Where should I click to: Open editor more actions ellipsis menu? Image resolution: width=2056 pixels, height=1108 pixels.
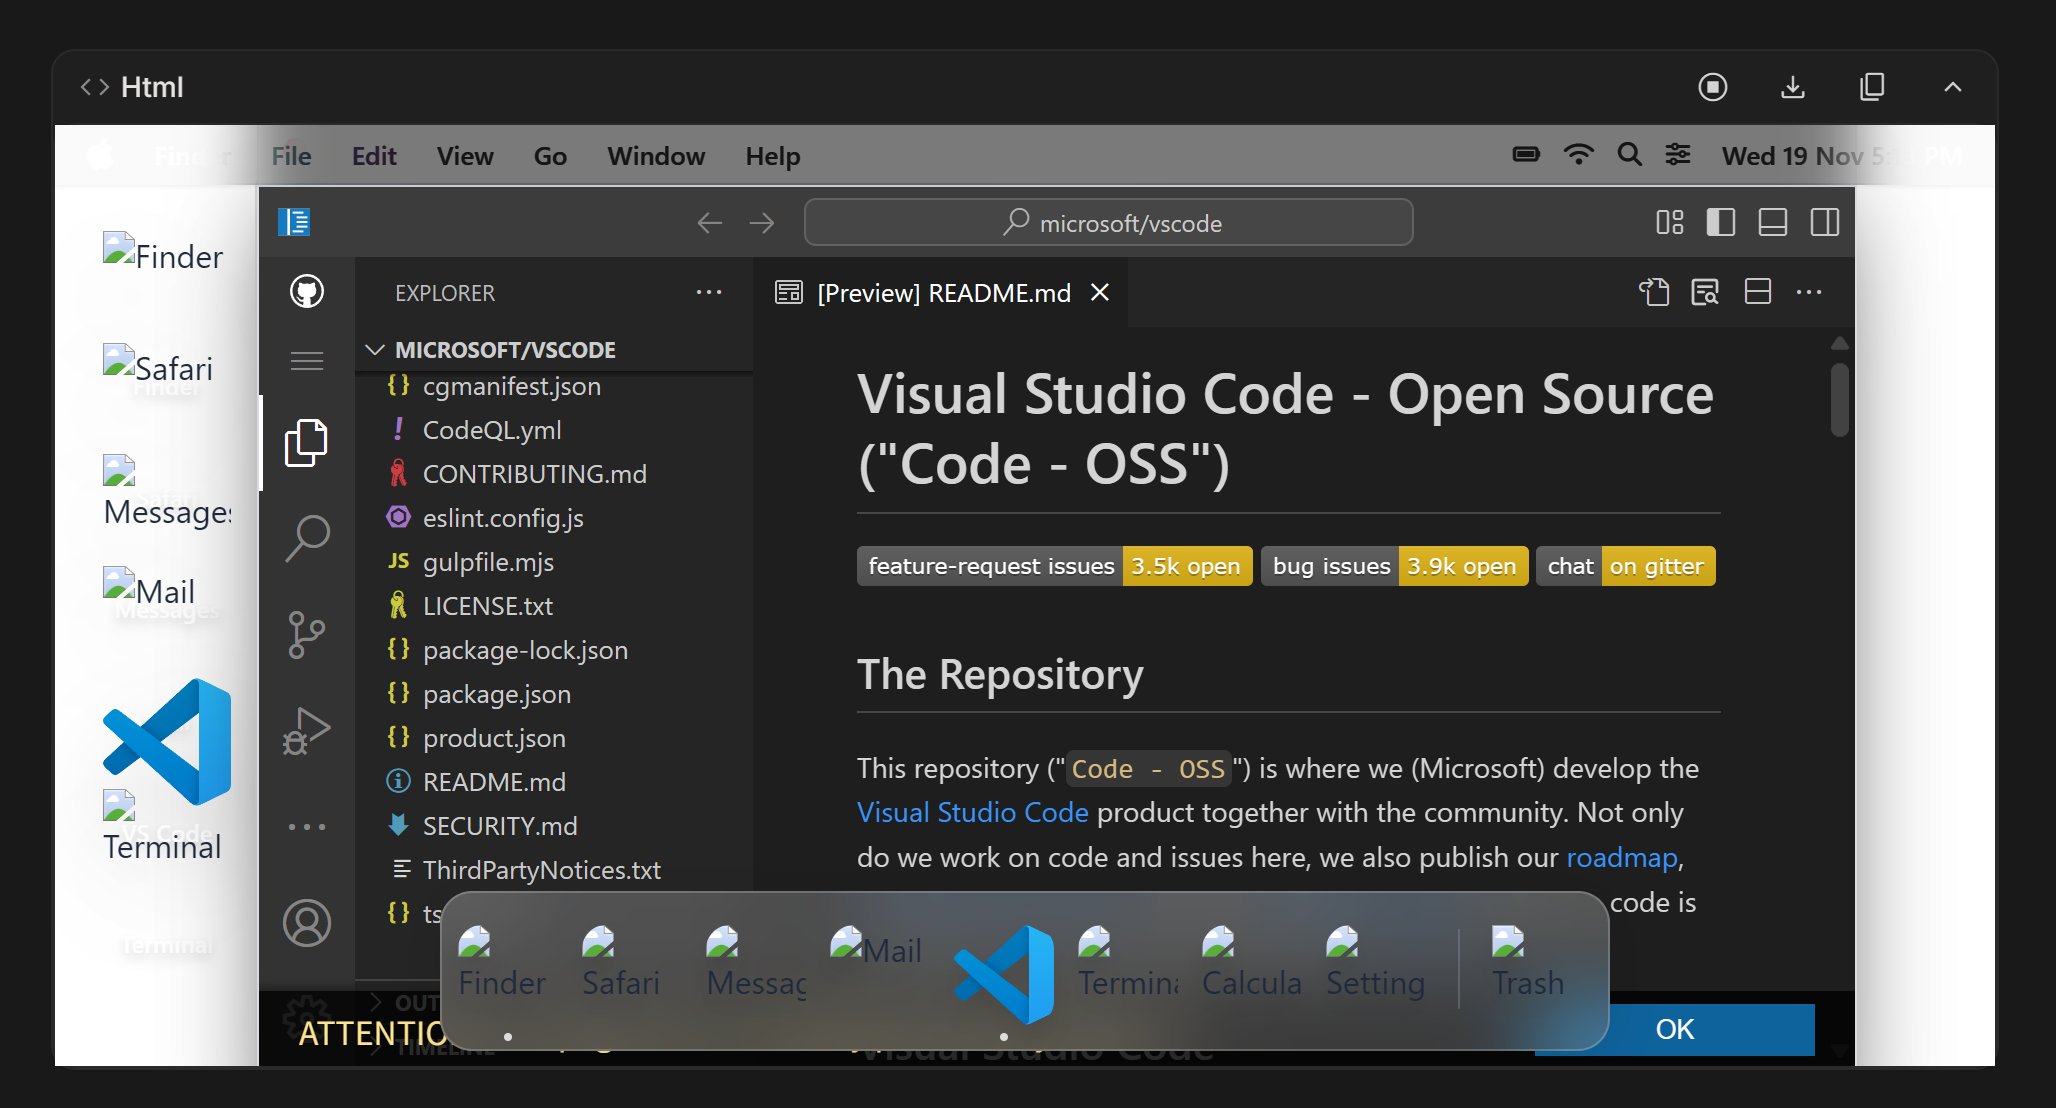1808,292
